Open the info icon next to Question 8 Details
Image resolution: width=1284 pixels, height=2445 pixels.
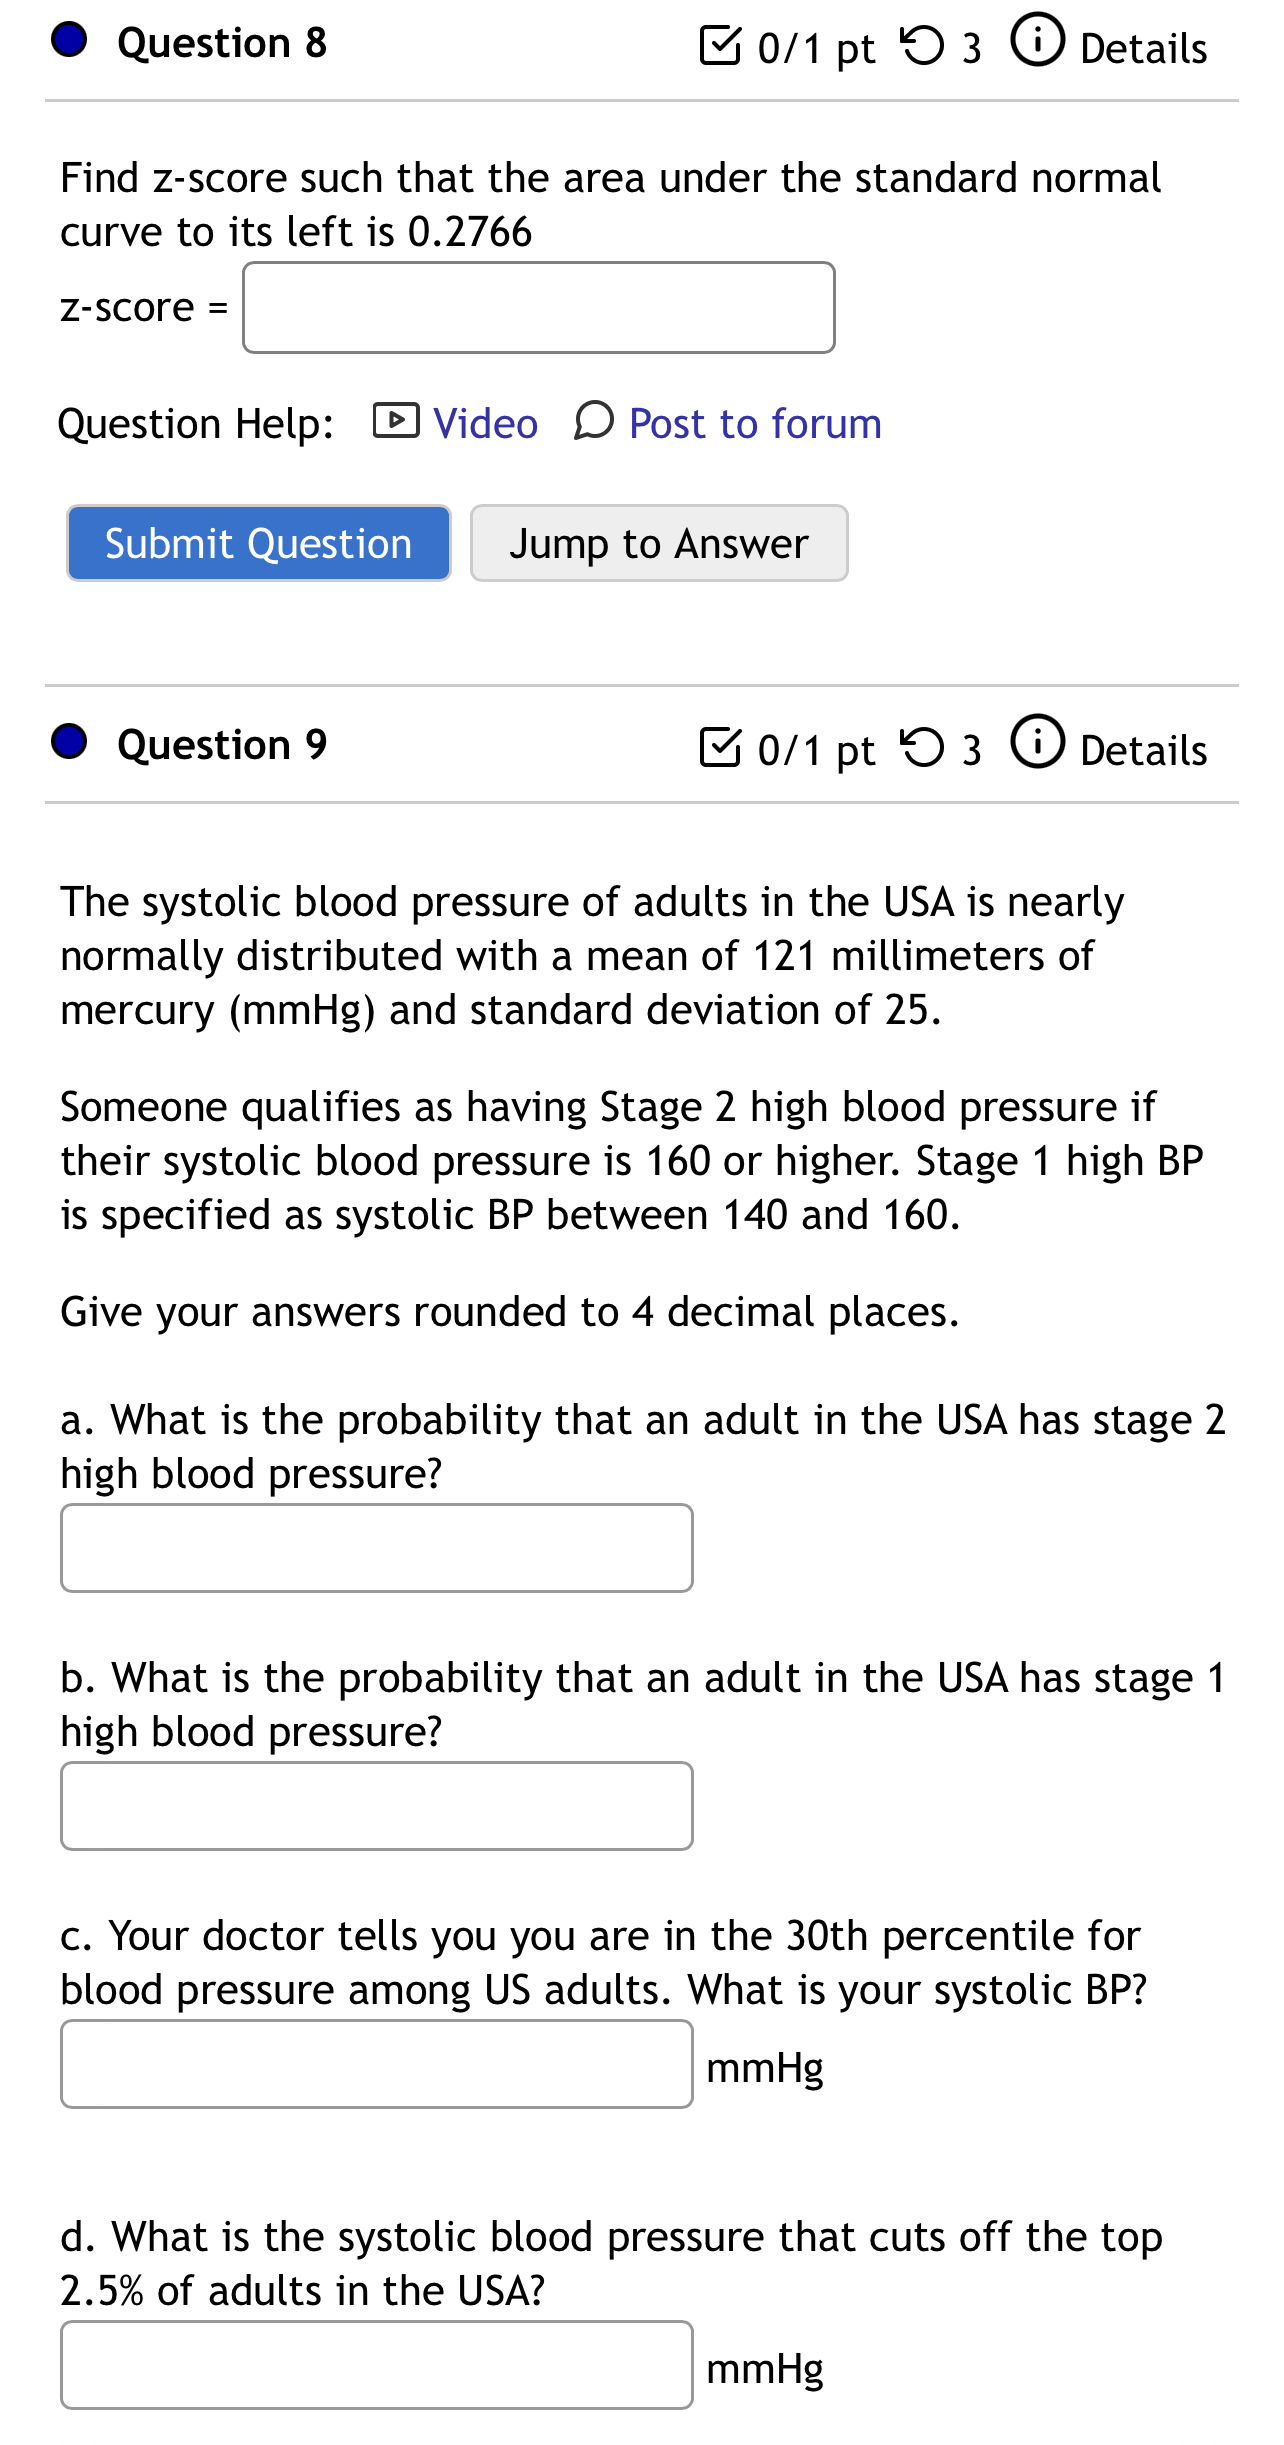(x=1036, y=42)
